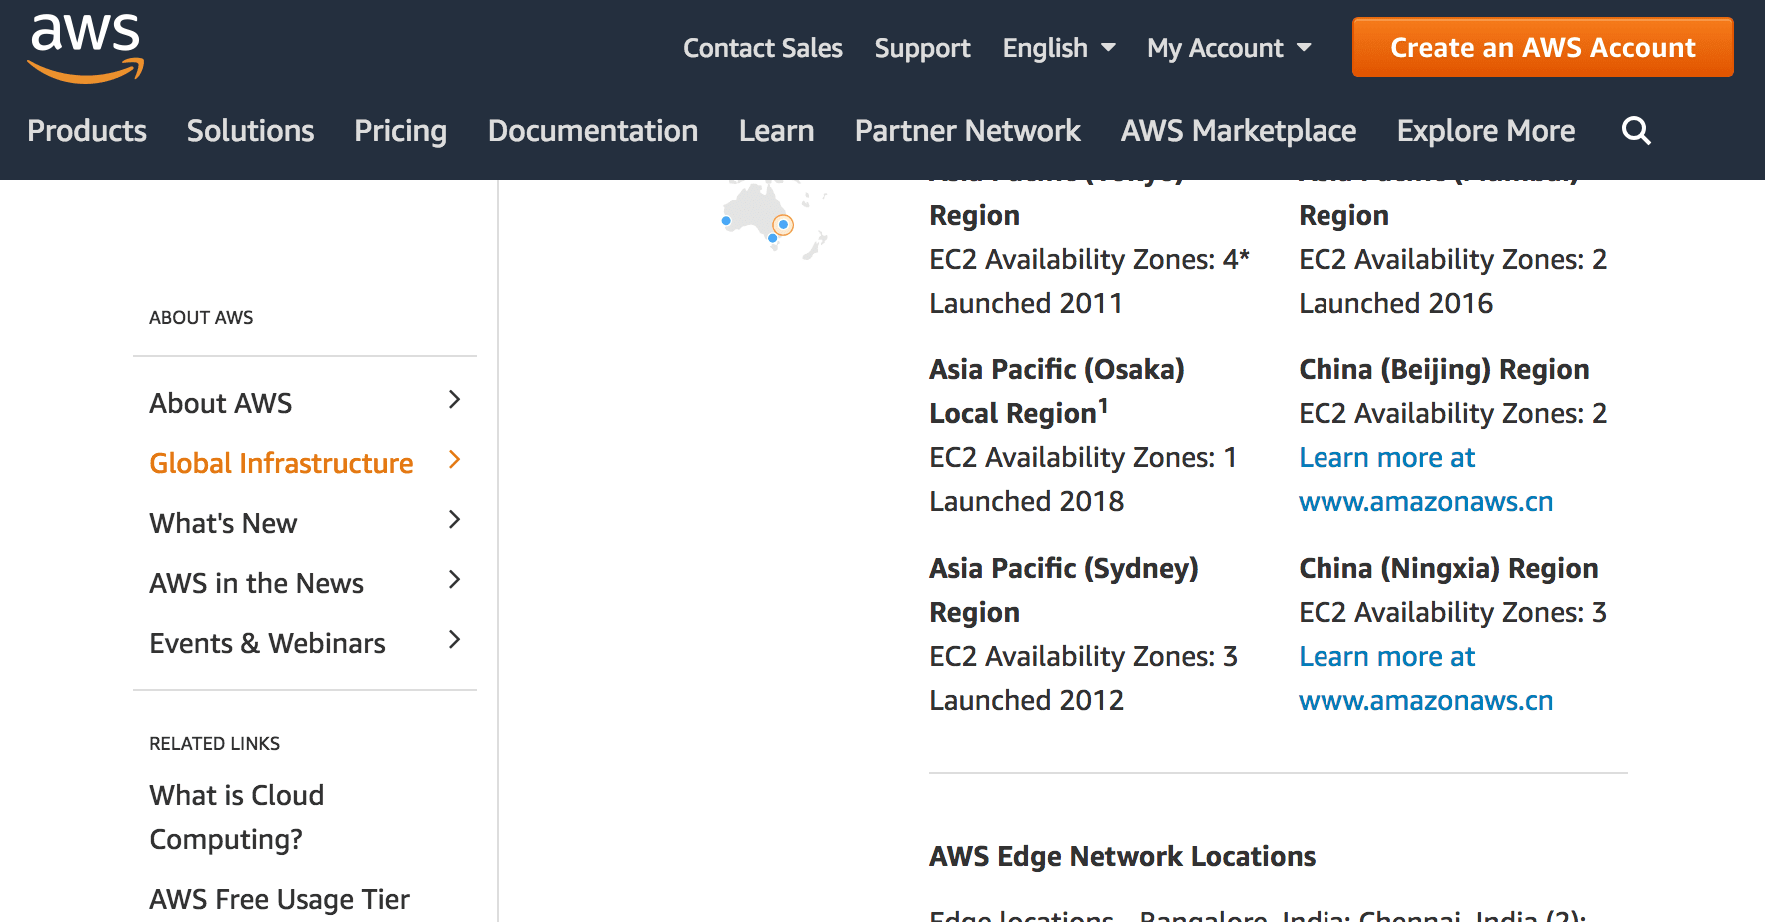Open AWS Free Usage Tier link
Image resolution: width=1765 pixels, height=922 pixels.
(x=279, y=899)
